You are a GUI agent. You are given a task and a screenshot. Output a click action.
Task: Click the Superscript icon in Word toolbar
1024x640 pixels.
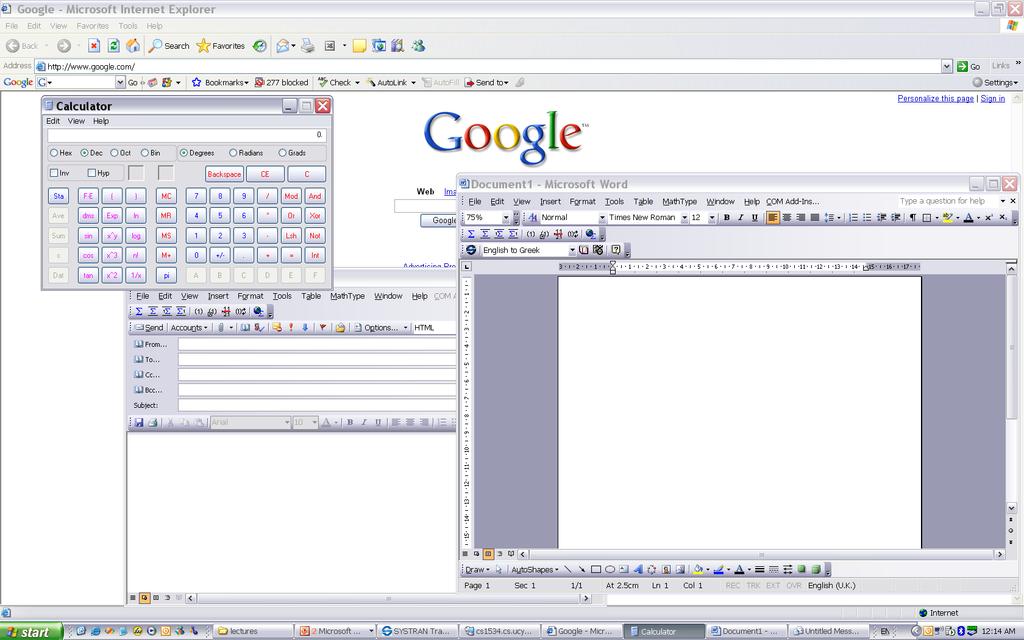click(x=989, y=217)
